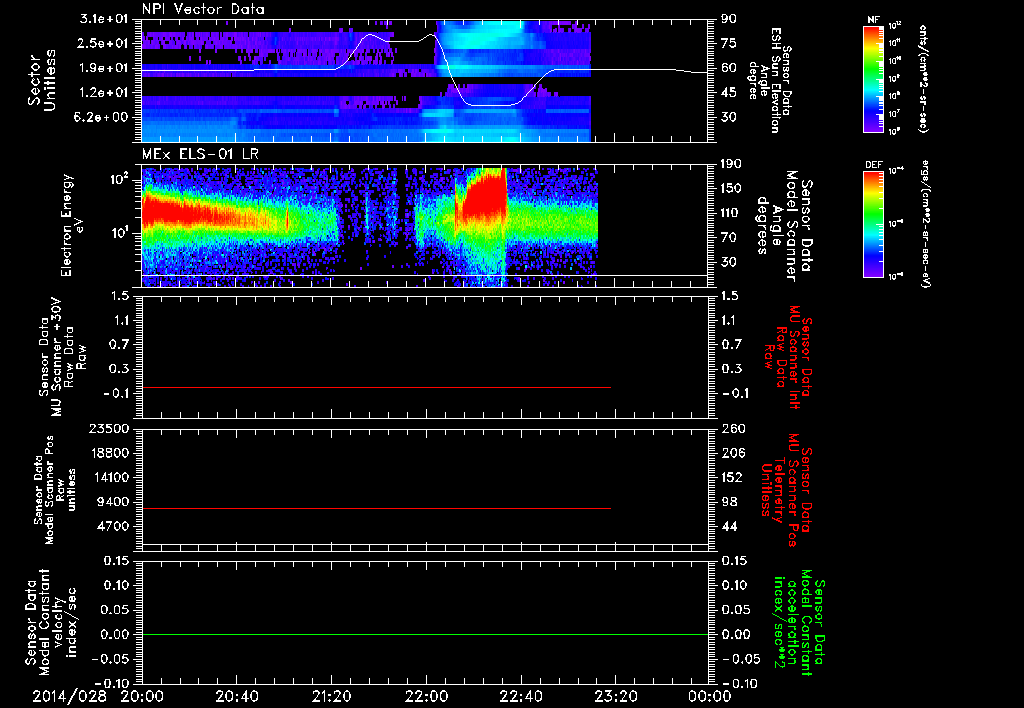Click the 190 scanner angle tick
This screenshot has width=1024, height=708.
click(x=731, y=164)
